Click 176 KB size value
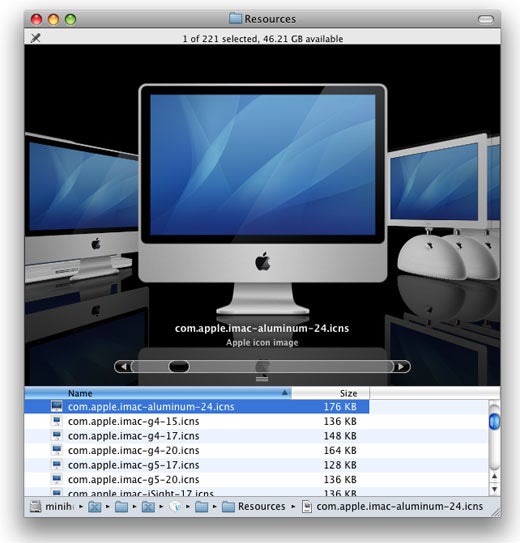Image resolution: width=520 pixels, height=543 pixels. click(x=340, y=407)
